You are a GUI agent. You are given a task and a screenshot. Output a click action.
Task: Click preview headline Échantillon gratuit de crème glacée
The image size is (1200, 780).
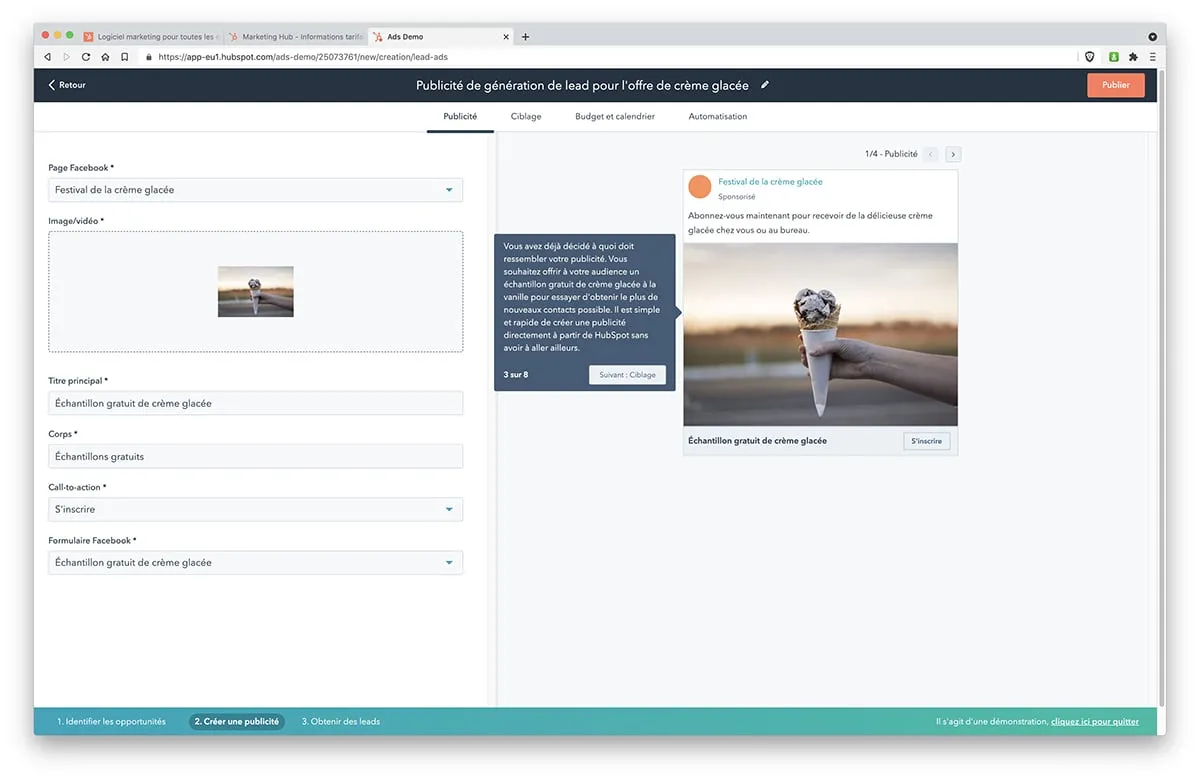(758, 441)
